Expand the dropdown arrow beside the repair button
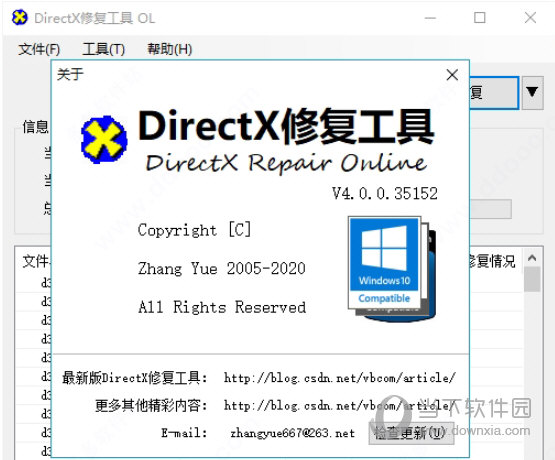The width and height of the screenshot is (555, 460). tap(532, 92)
